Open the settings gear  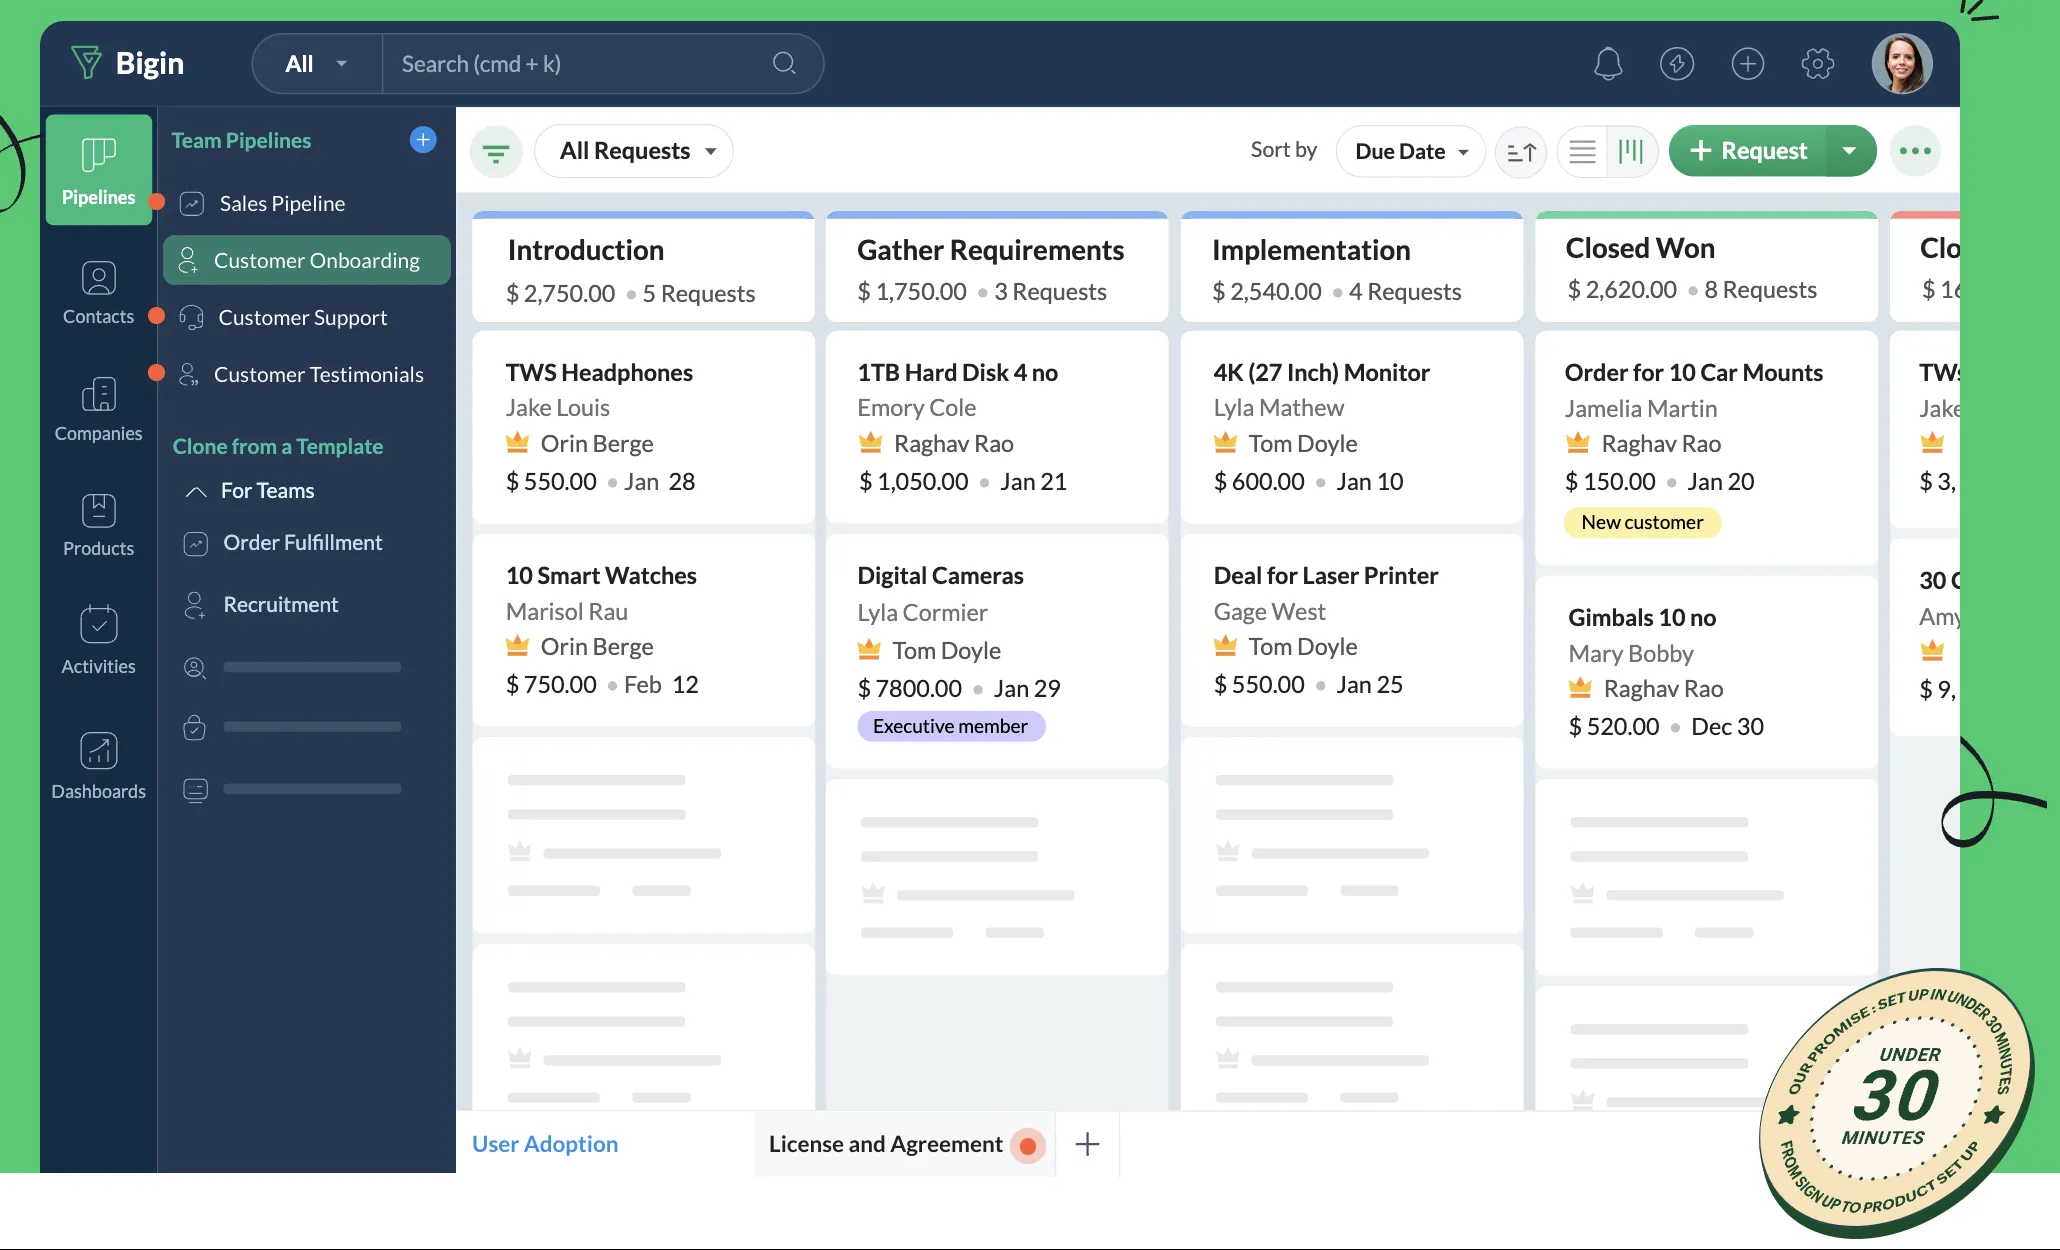pos(1817,64)
